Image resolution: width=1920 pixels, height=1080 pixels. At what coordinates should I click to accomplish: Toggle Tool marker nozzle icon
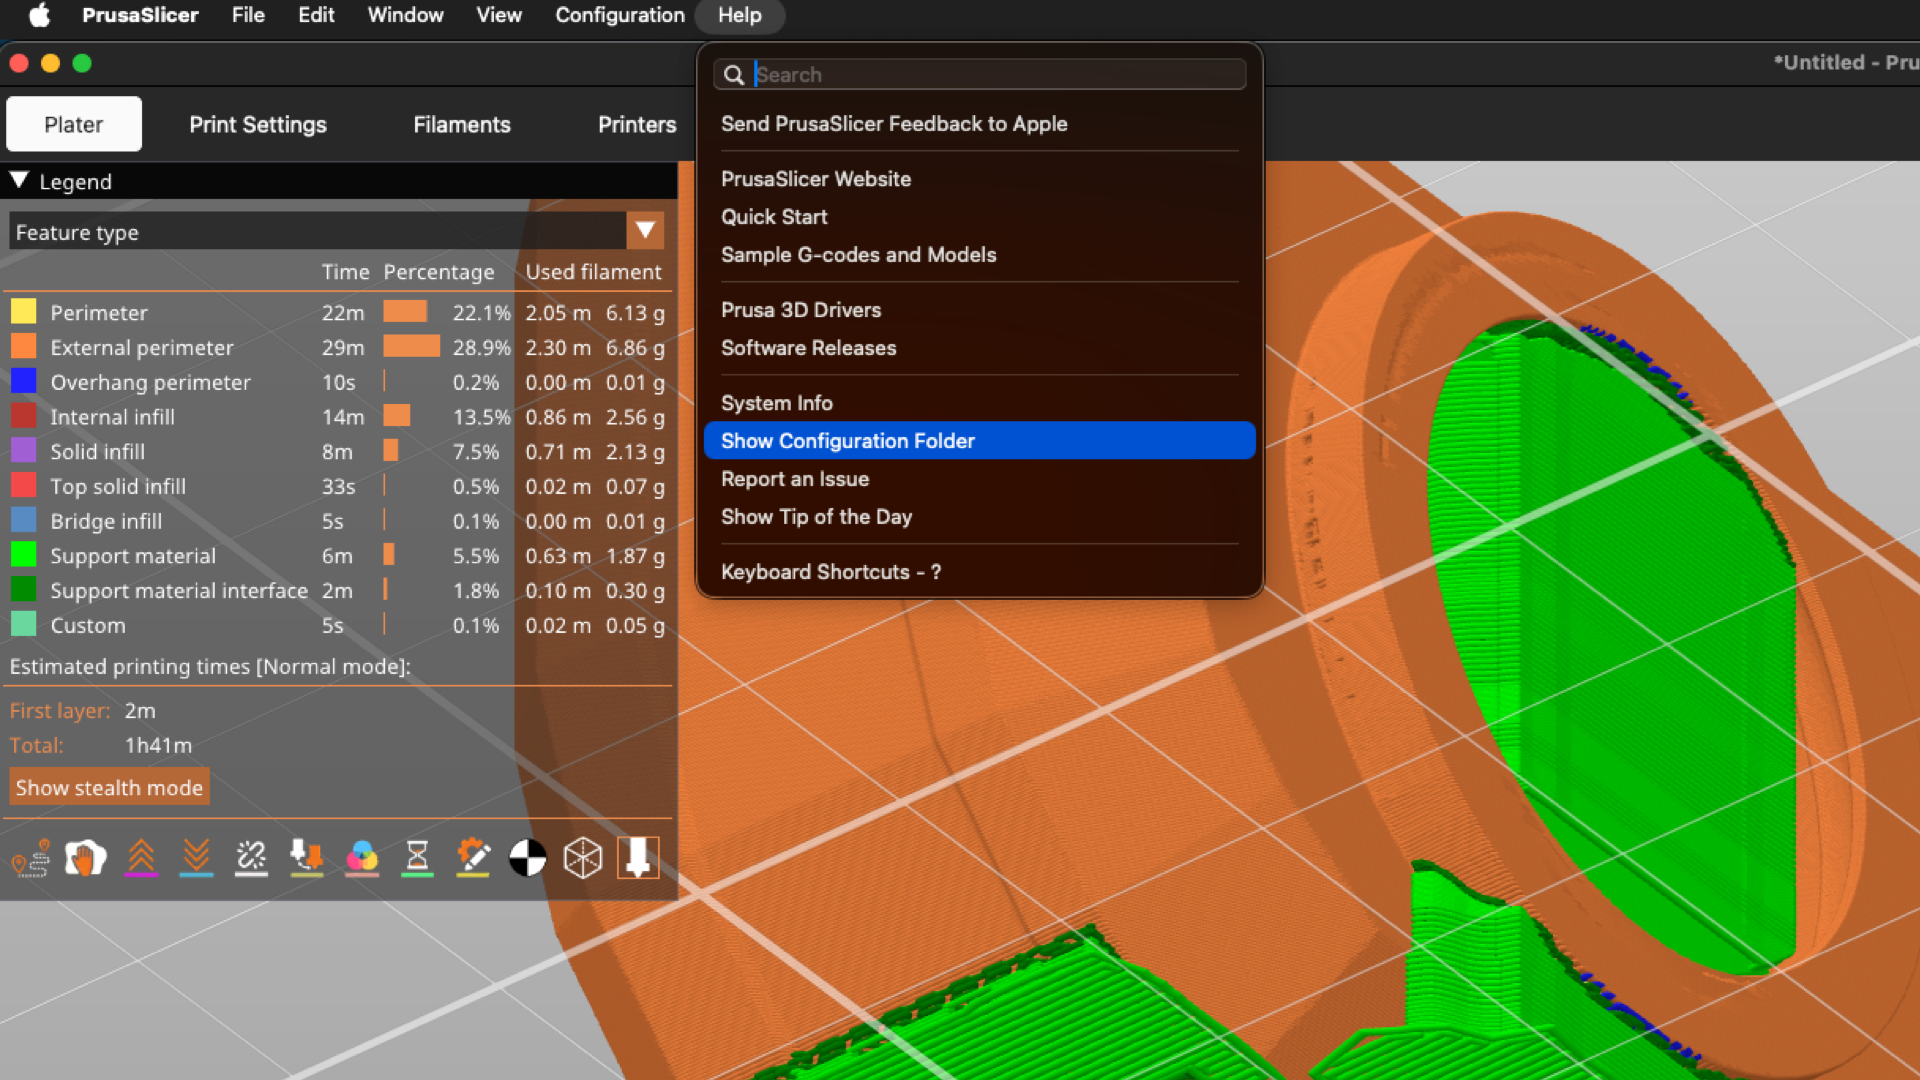click(638, 858)
